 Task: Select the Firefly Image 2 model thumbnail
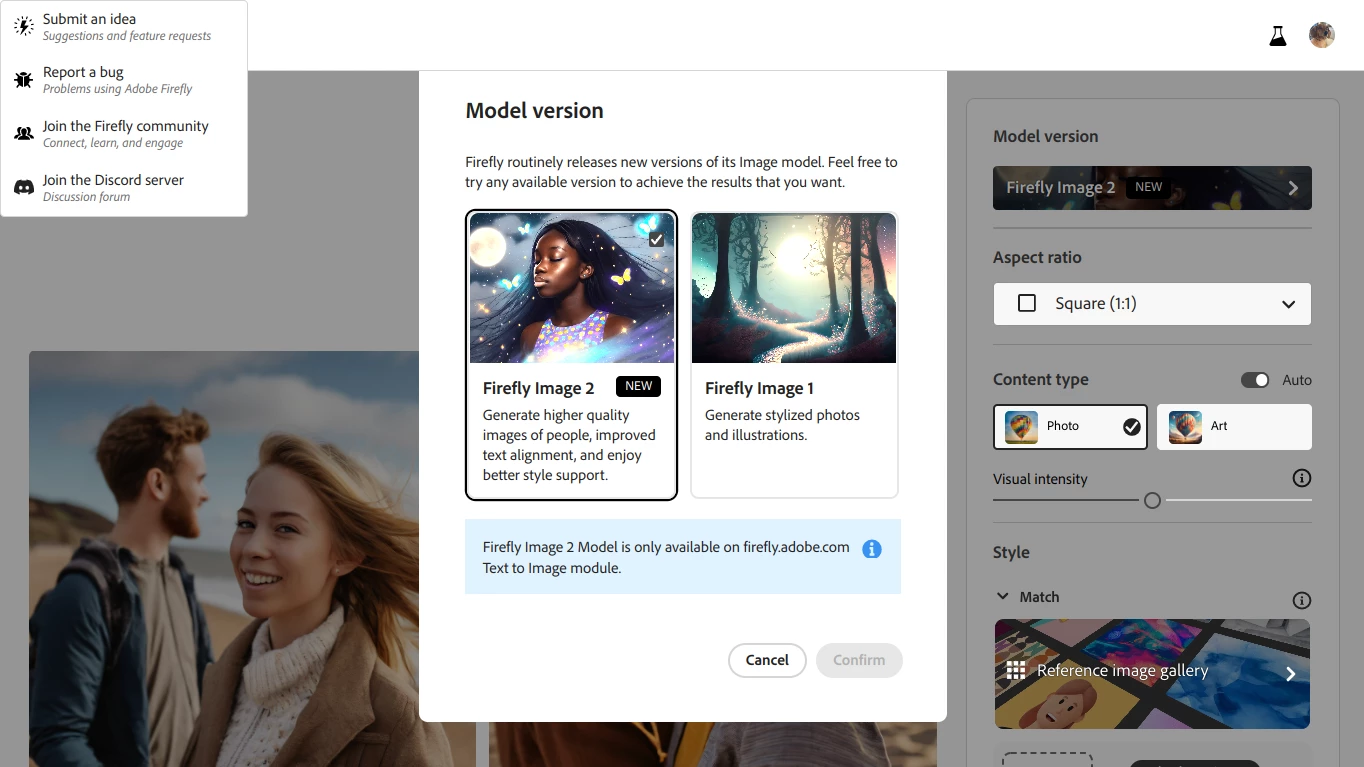(572, 288)
